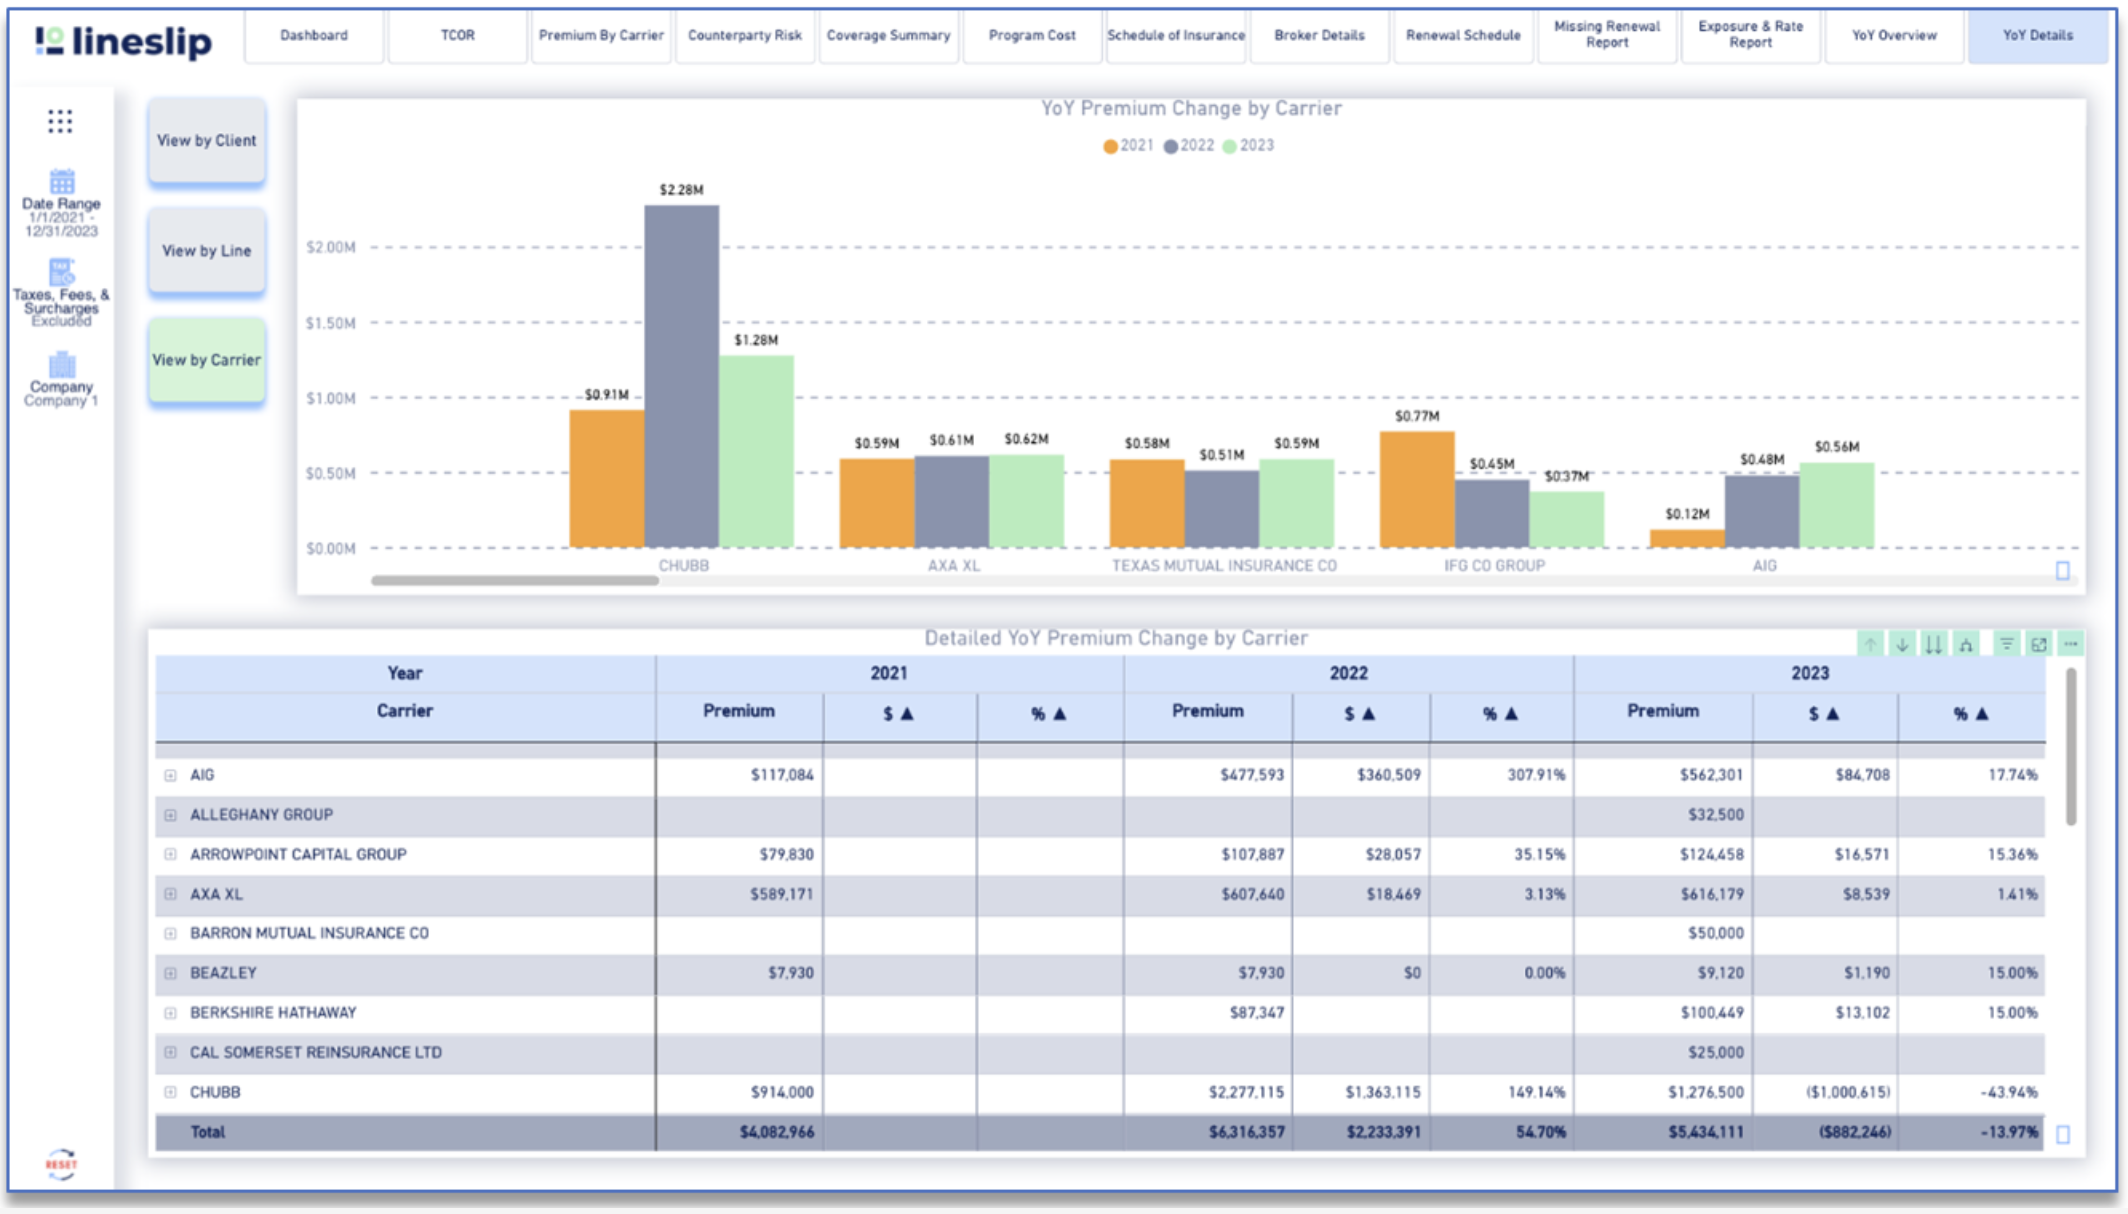Click the 2022 gray legend dot
The image size is (2128, 1214).
coord(1170,146)
